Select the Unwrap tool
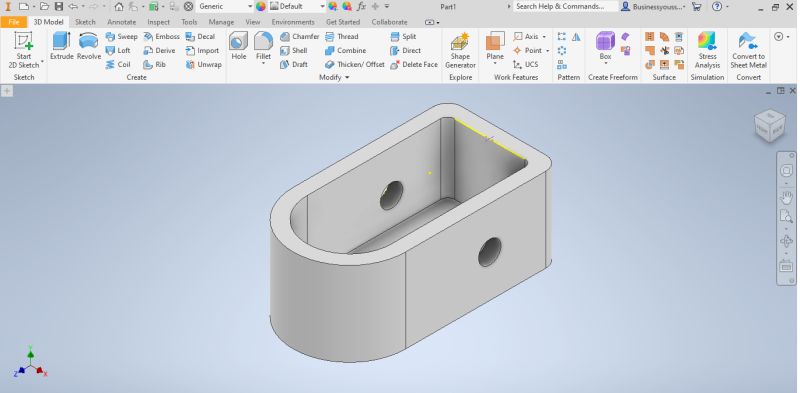 coord(204,64)
